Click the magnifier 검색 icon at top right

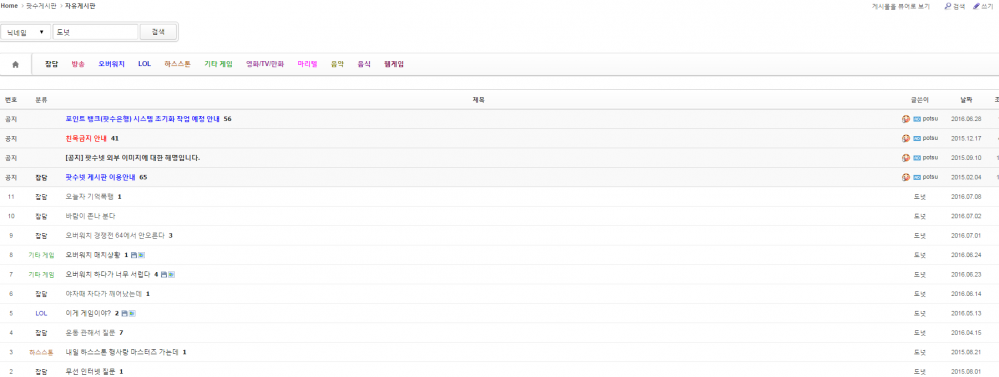[x=948, y=6]
